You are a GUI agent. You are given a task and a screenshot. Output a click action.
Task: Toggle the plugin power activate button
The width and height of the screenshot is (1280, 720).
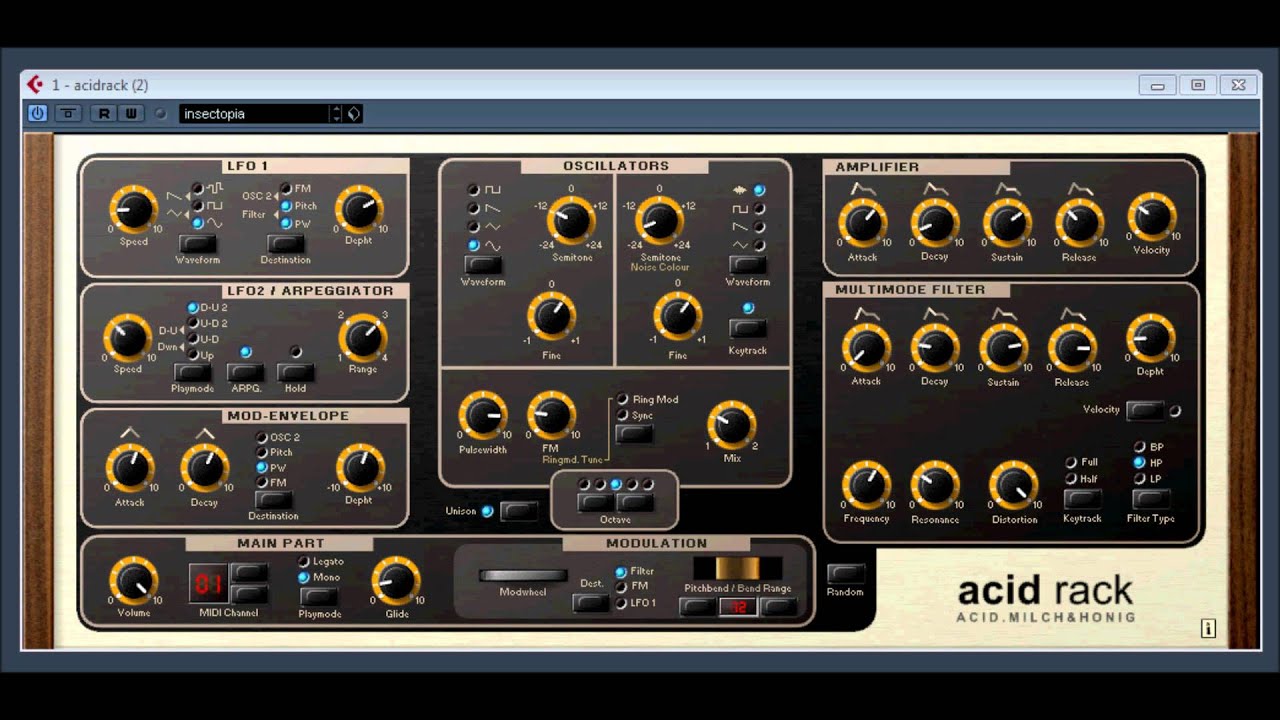point(37,113)
